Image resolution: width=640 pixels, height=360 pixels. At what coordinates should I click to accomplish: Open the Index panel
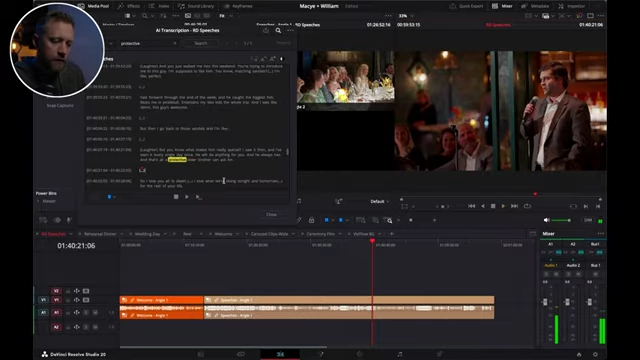click(159, 6)
